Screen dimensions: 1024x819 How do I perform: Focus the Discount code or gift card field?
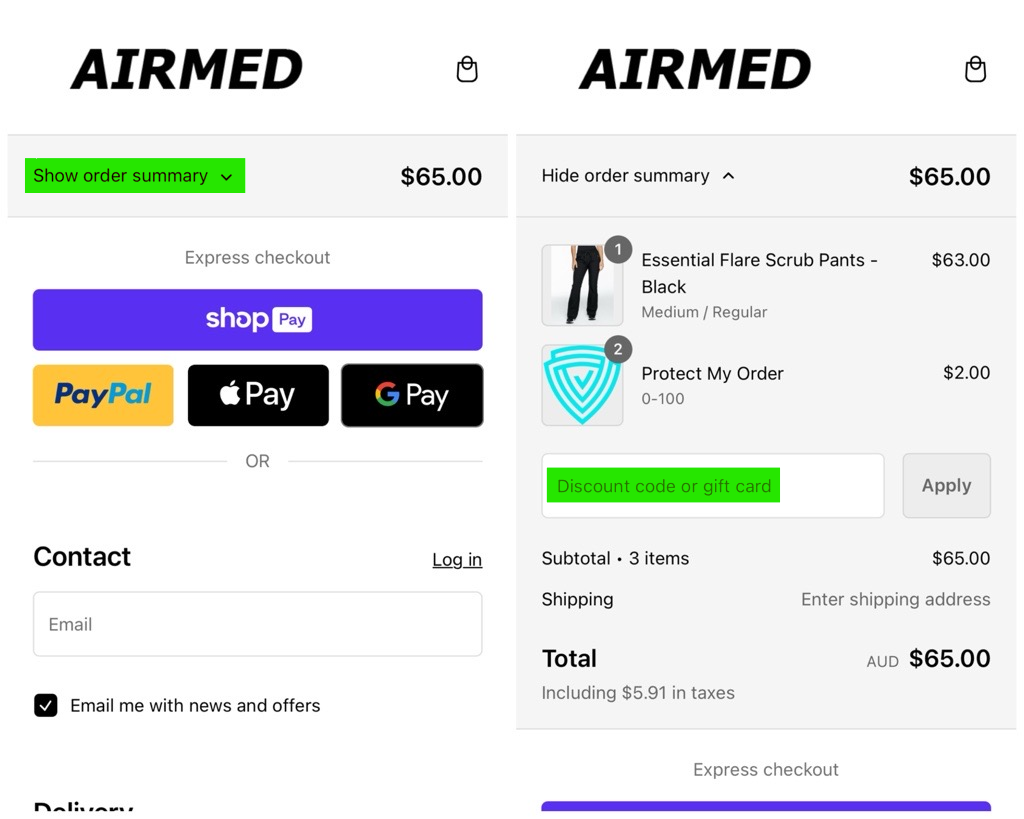click(x=712, y=486)
